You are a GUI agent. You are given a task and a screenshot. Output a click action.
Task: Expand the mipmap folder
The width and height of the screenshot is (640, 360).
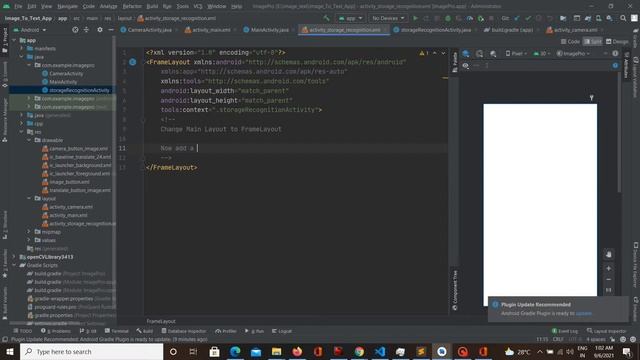(29, 231)
